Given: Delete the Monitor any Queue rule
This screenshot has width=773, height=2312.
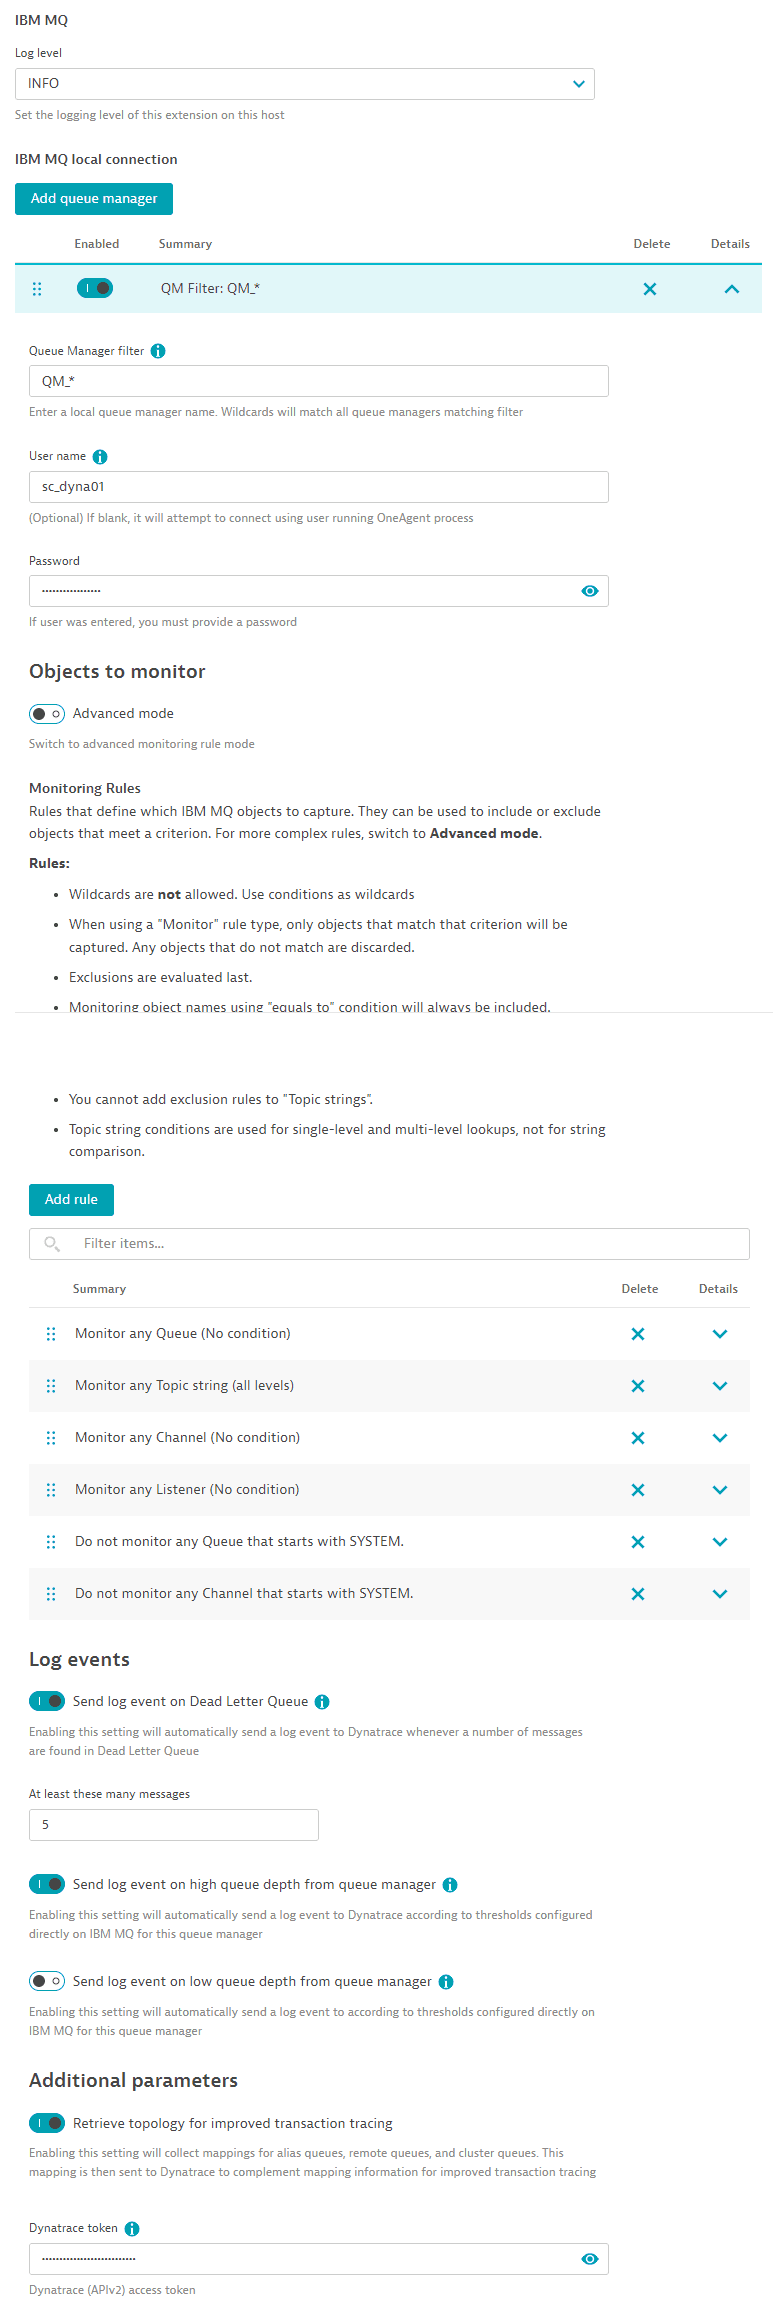Looking at the screenshot, I should pos(638,1334).
